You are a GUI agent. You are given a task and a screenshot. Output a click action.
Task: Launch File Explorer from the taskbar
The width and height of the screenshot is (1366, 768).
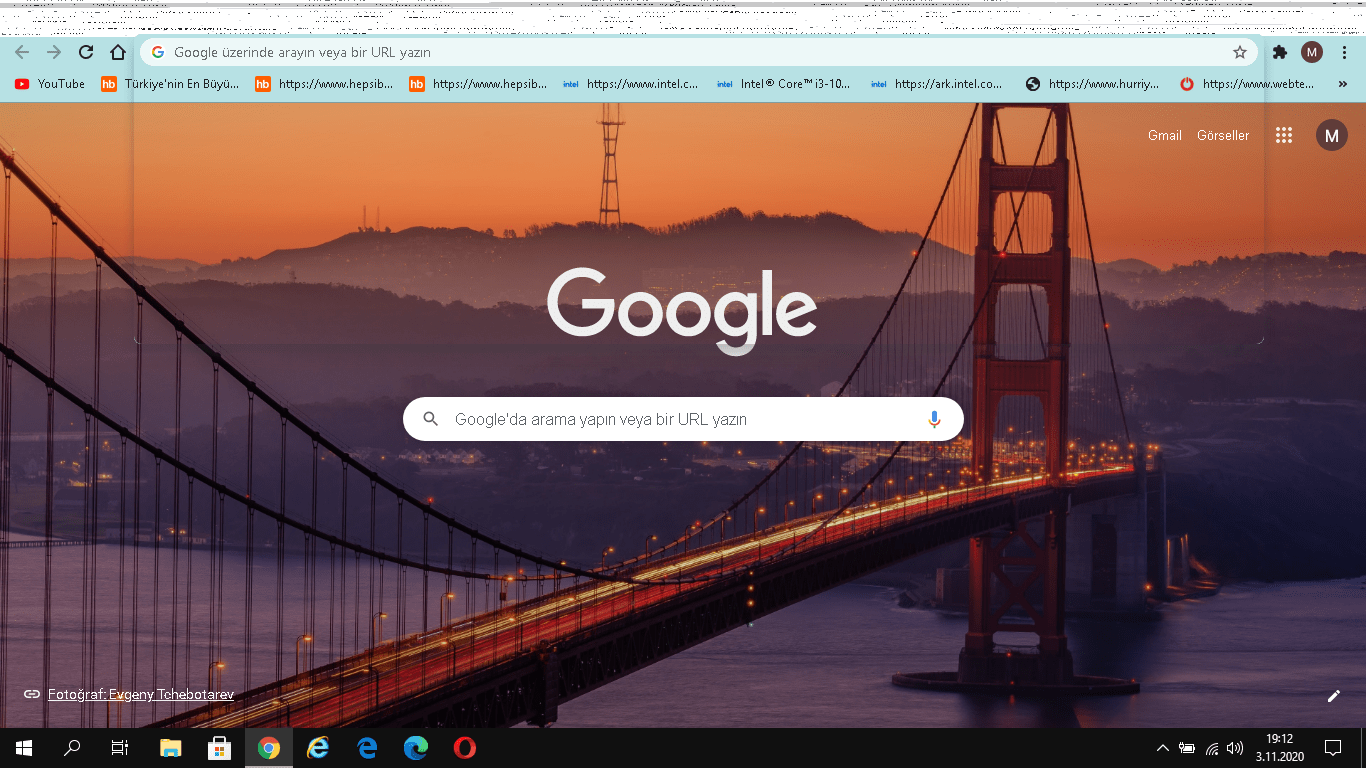click(171, 748)
